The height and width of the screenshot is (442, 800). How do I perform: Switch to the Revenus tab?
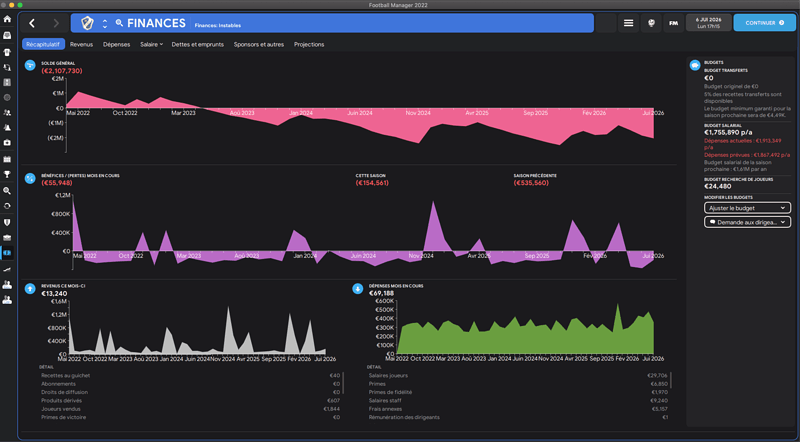click(81, 44)
